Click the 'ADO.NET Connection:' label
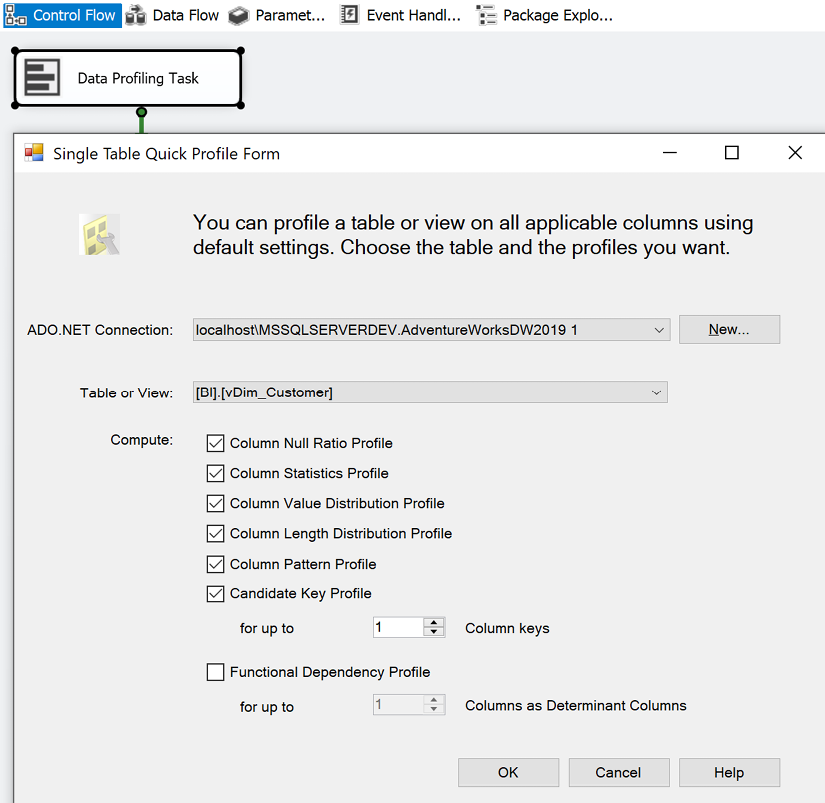 tap(100, 330)
